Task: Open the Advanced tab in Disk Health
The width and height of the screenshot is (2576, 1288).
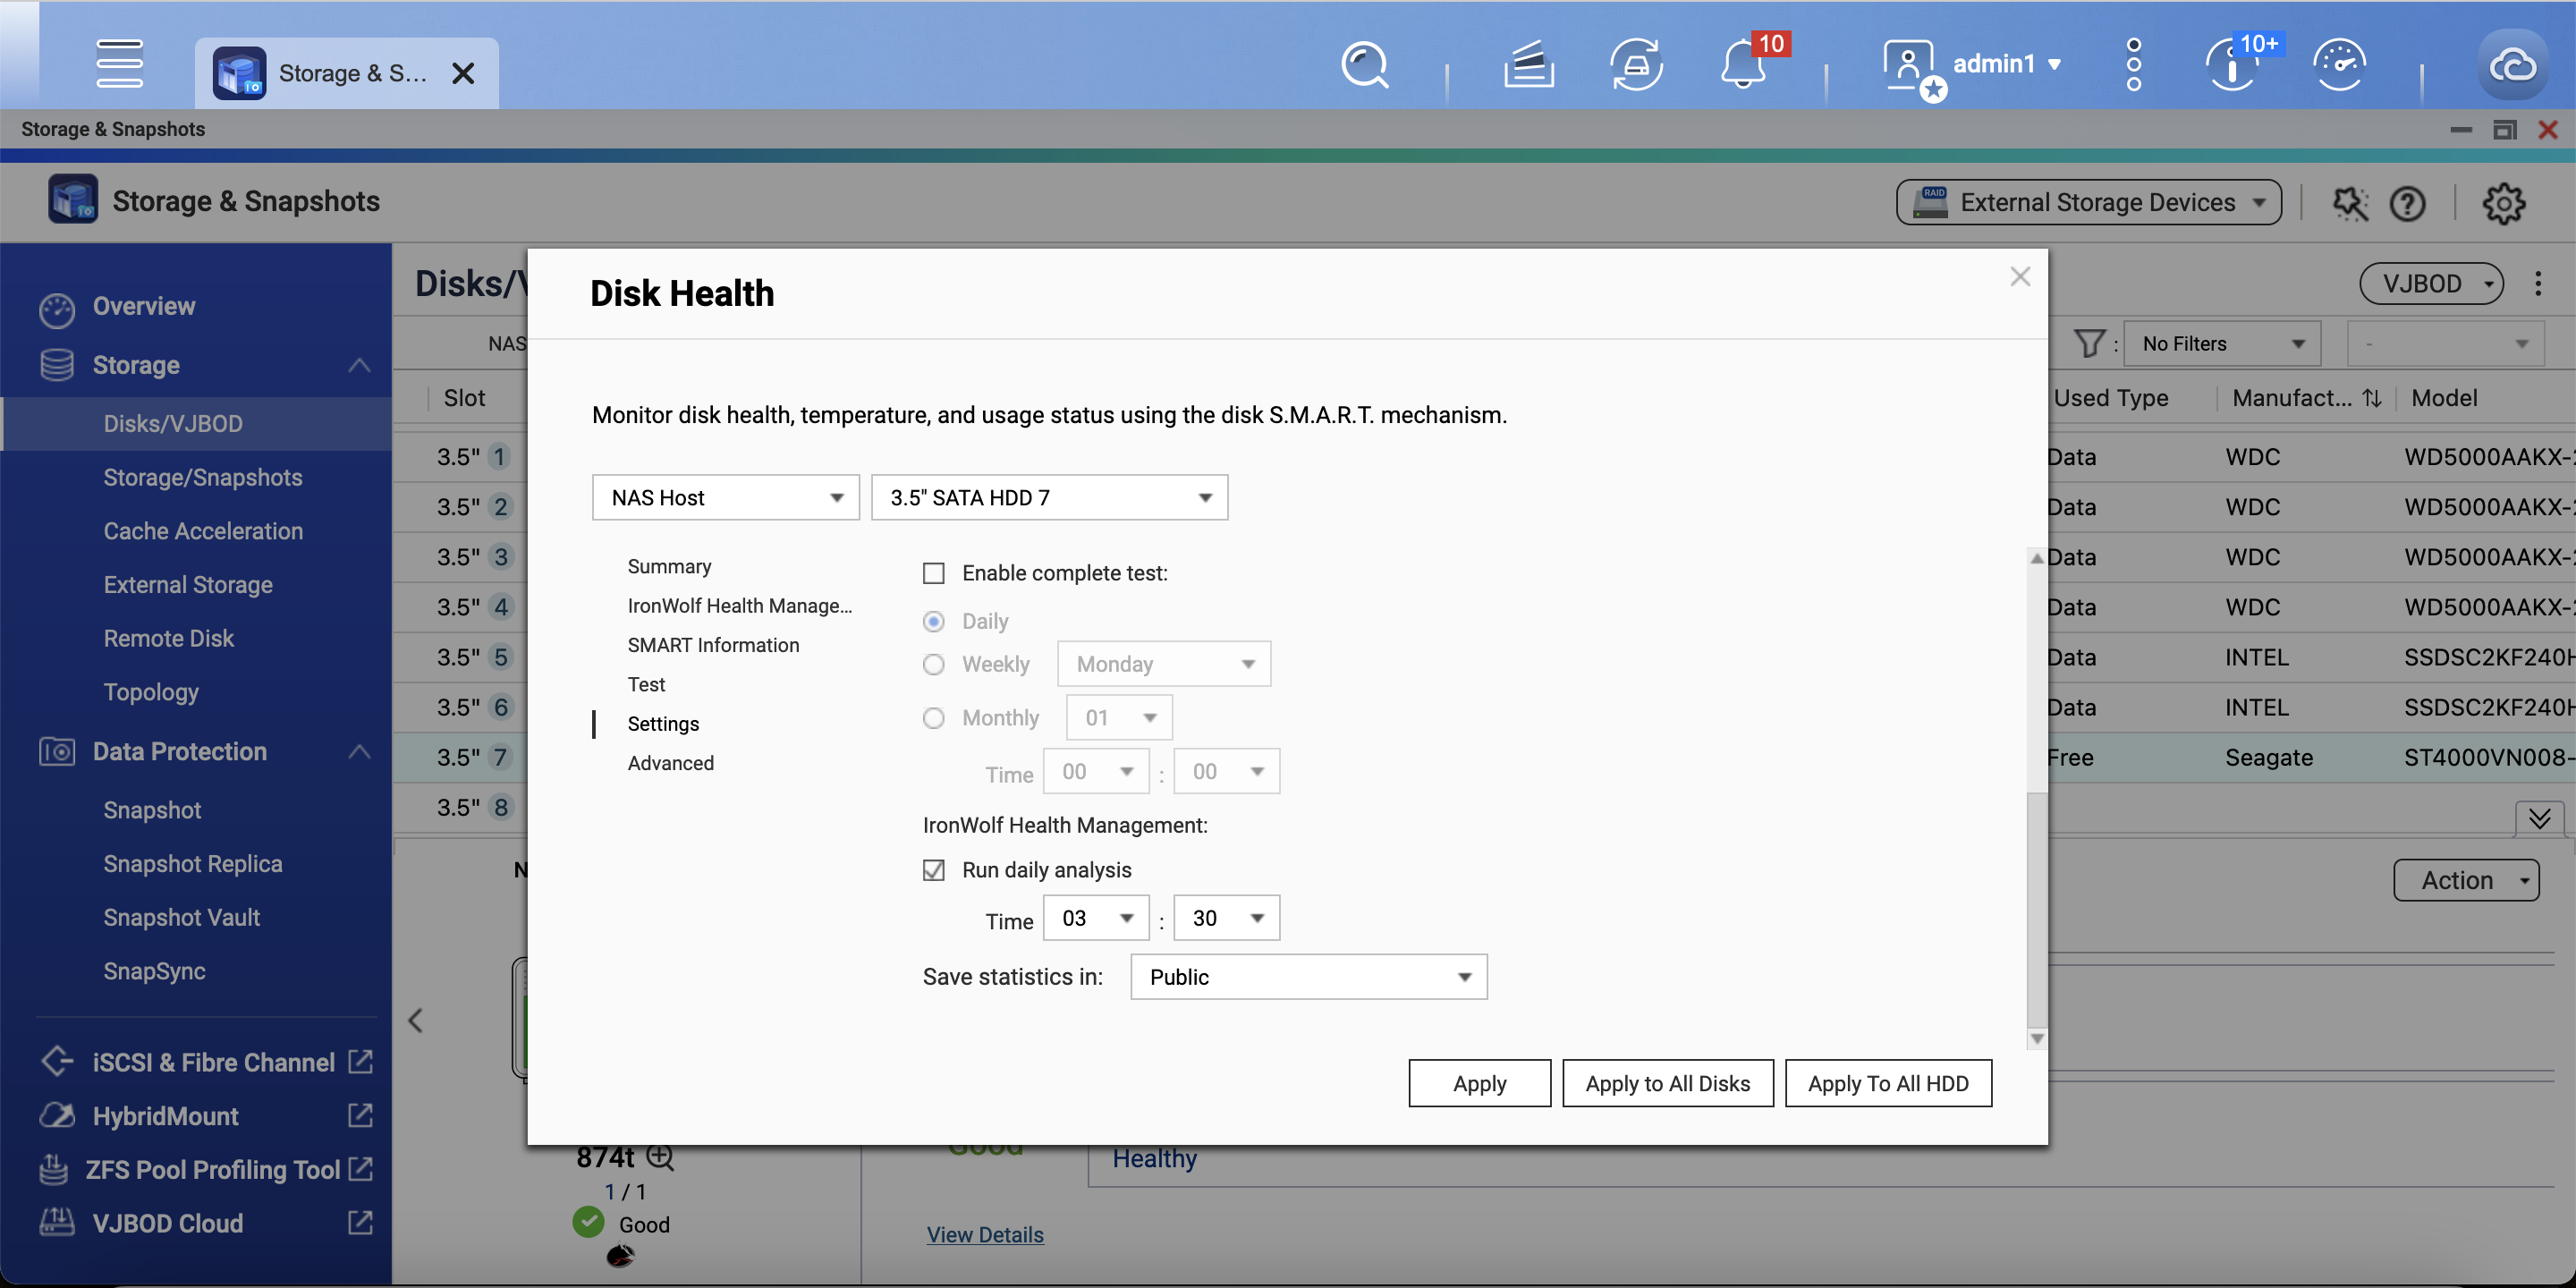Action: coord(670,763)
